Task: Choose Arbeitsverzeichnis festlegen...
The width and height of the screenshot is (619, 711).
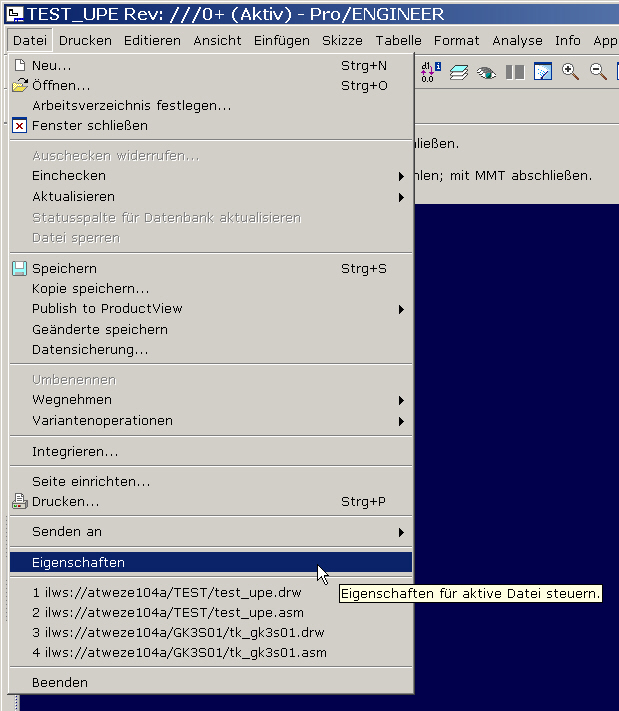Action: coord(211,106)
